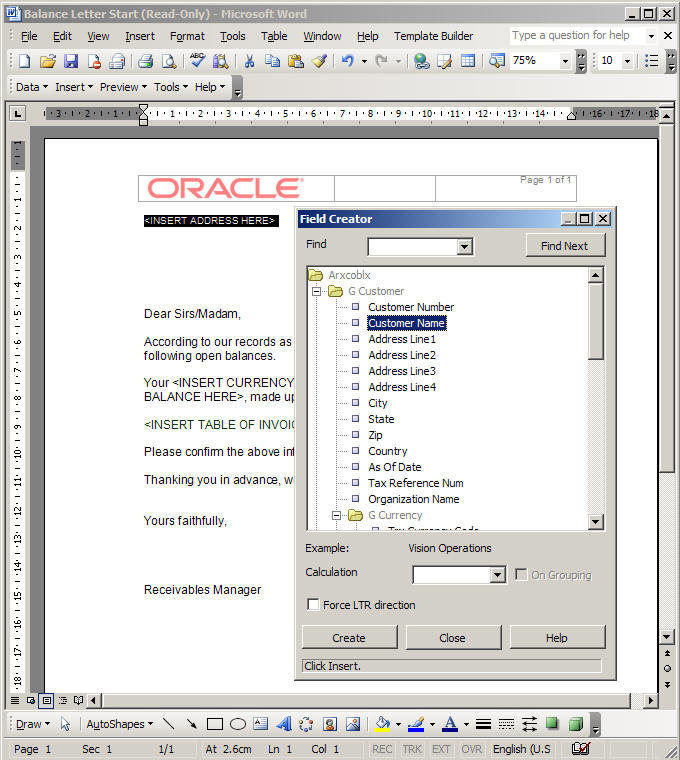Copy selection using copy icon
Viewport: 680px width, 760px height.
[272, 61]
